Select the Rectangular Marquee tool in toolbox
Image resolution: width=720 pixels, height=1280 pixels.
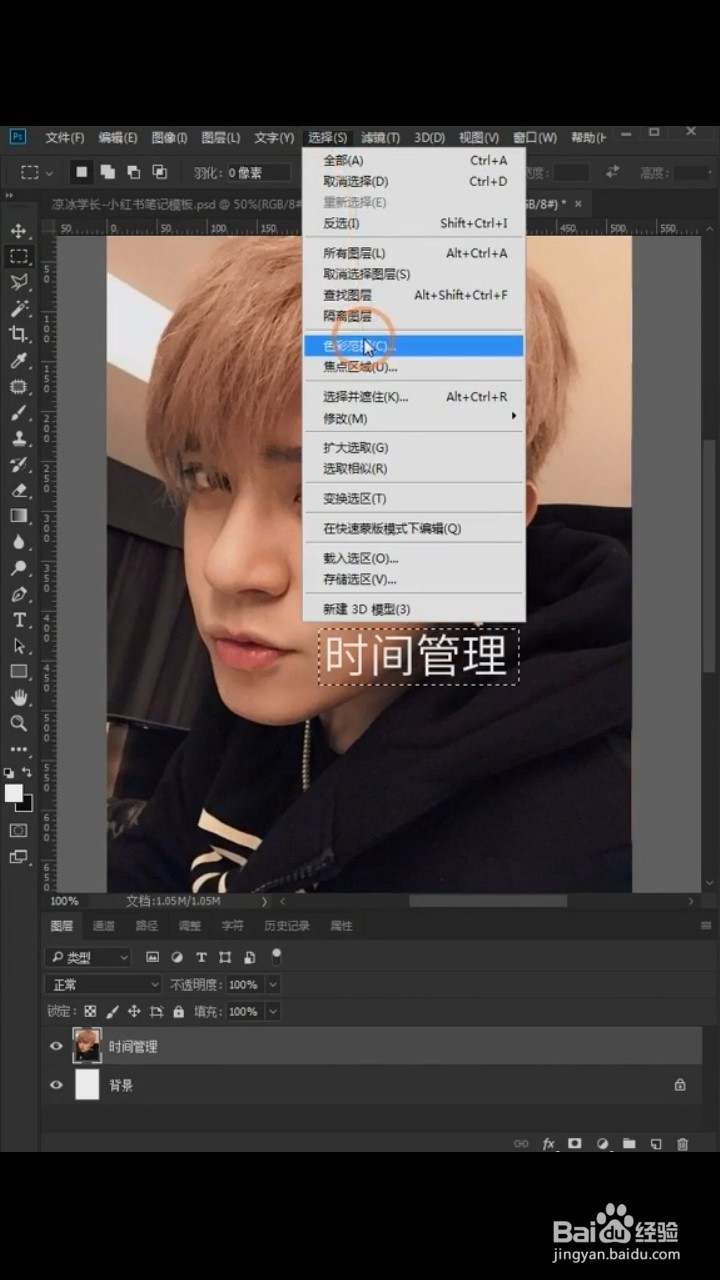click(19, 256)
